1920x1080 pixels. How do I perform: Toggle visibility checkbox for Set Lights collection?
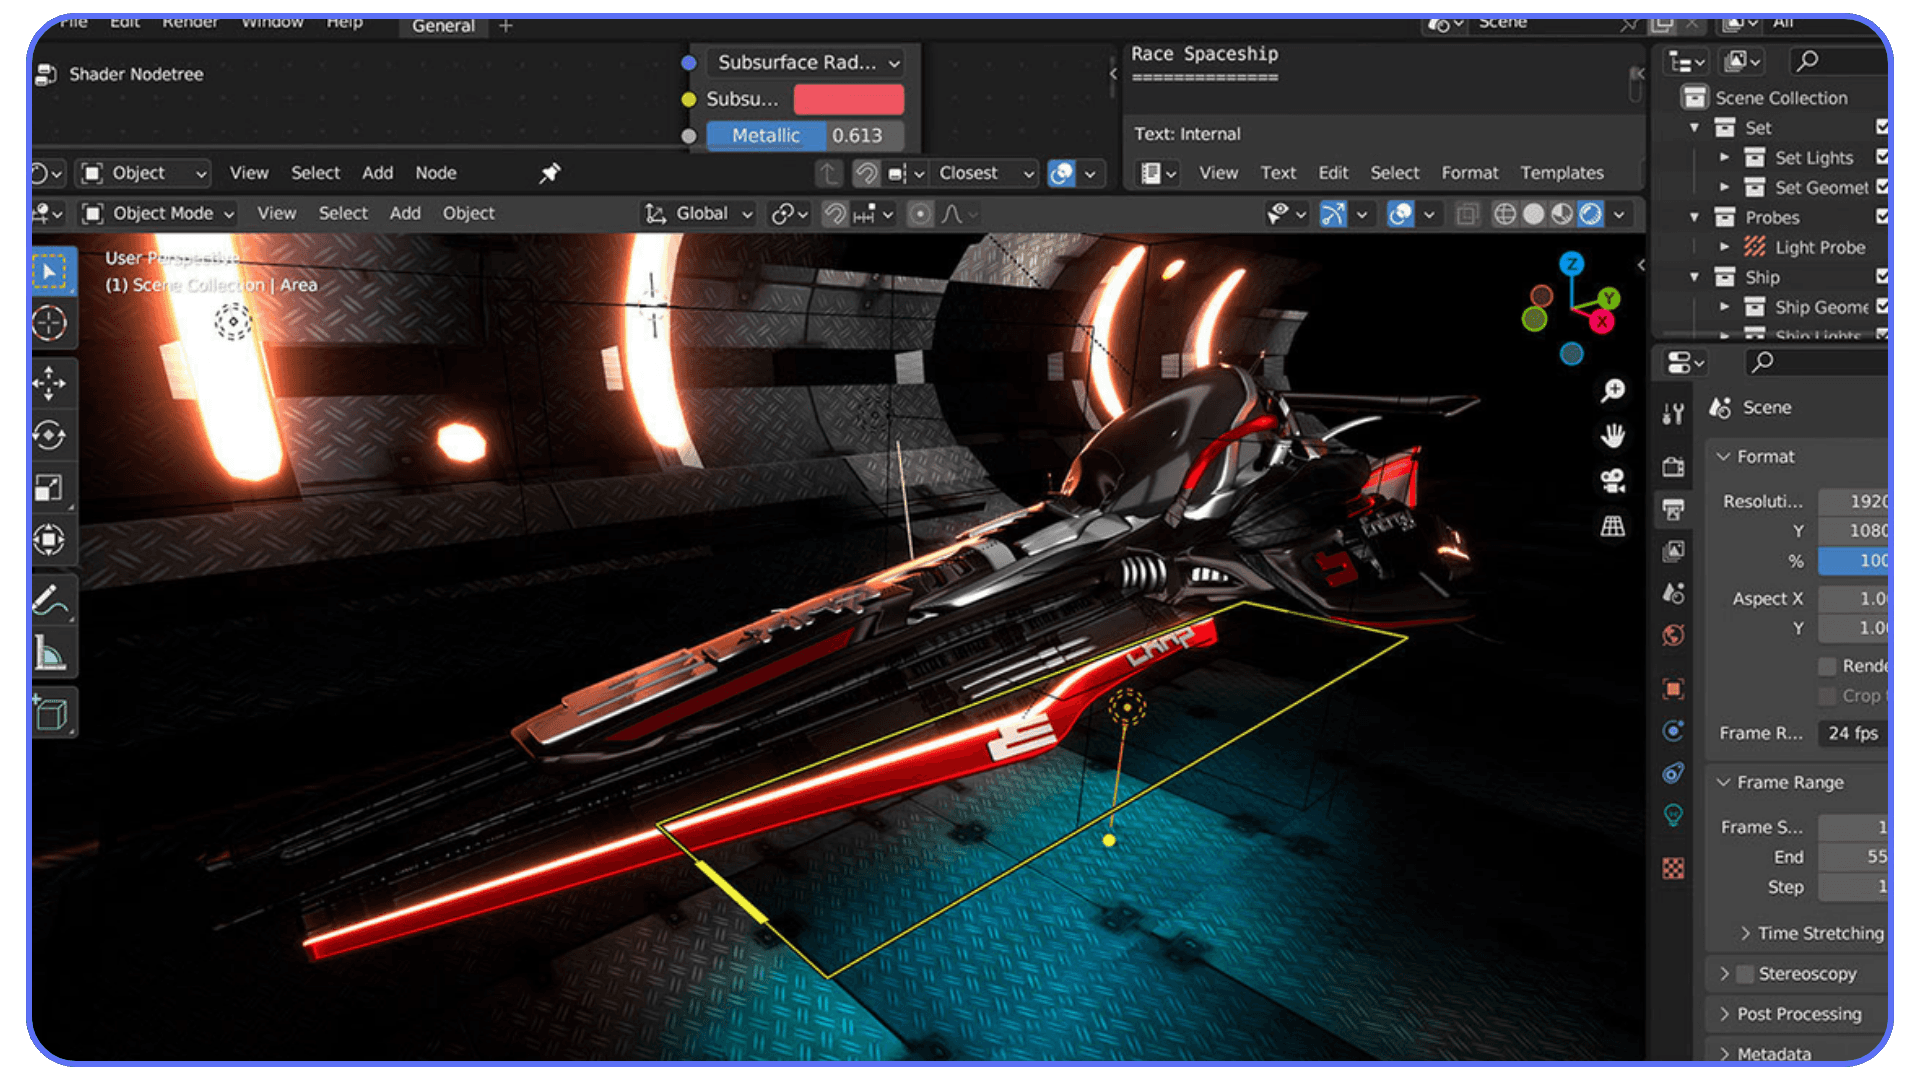click(1882, 157)
